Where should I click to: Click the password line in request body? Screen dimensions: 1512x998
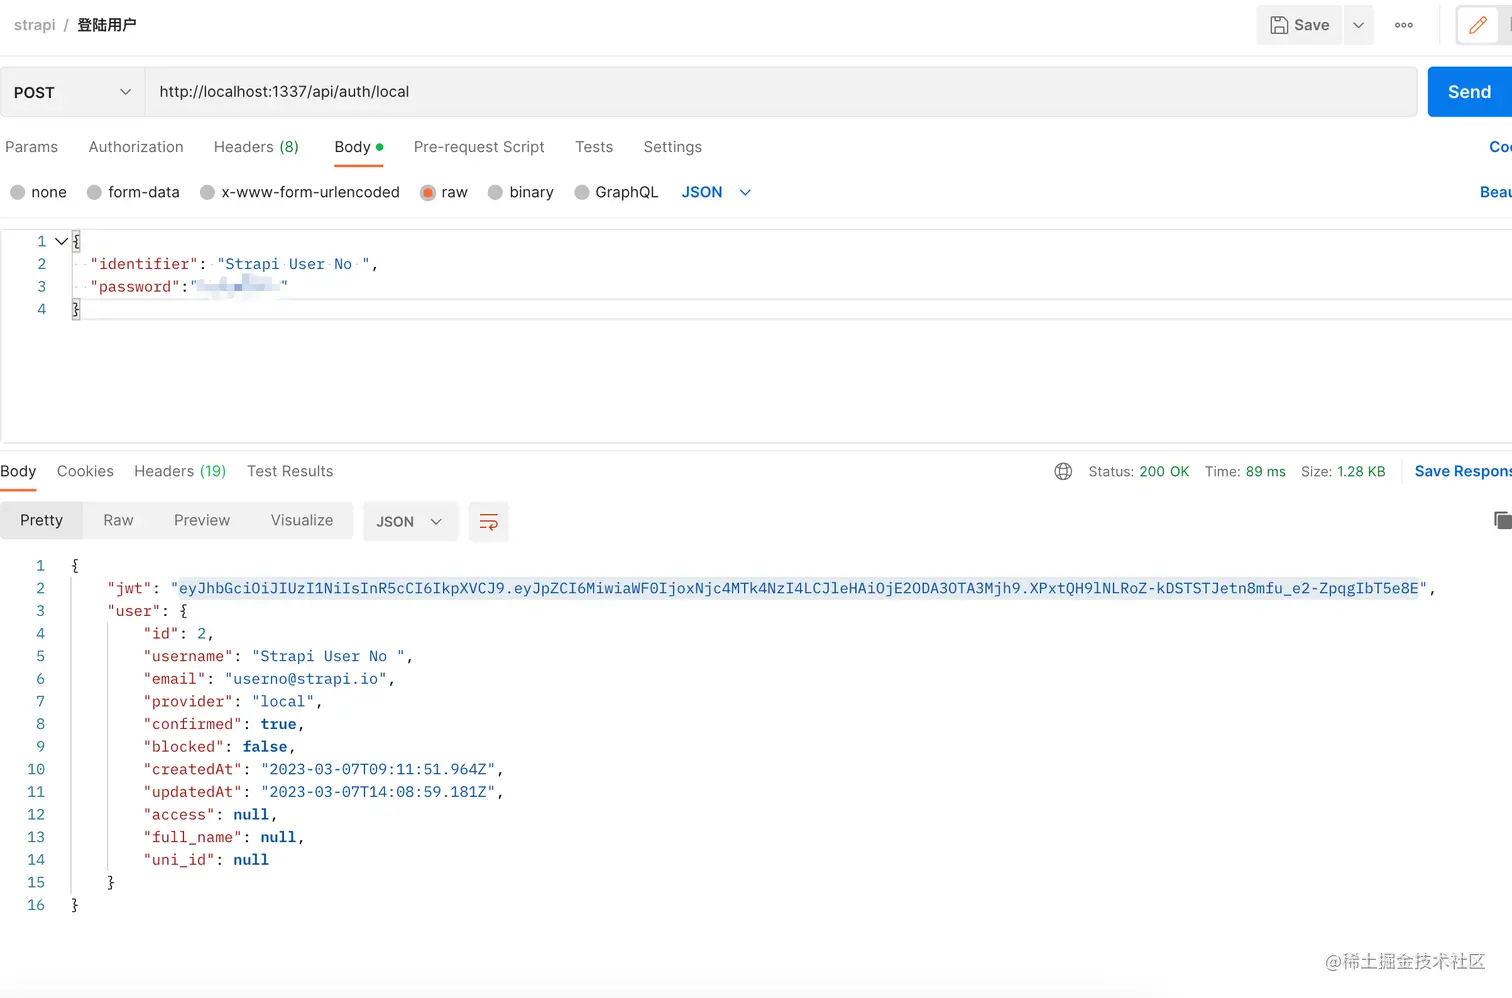pos(188,287)
